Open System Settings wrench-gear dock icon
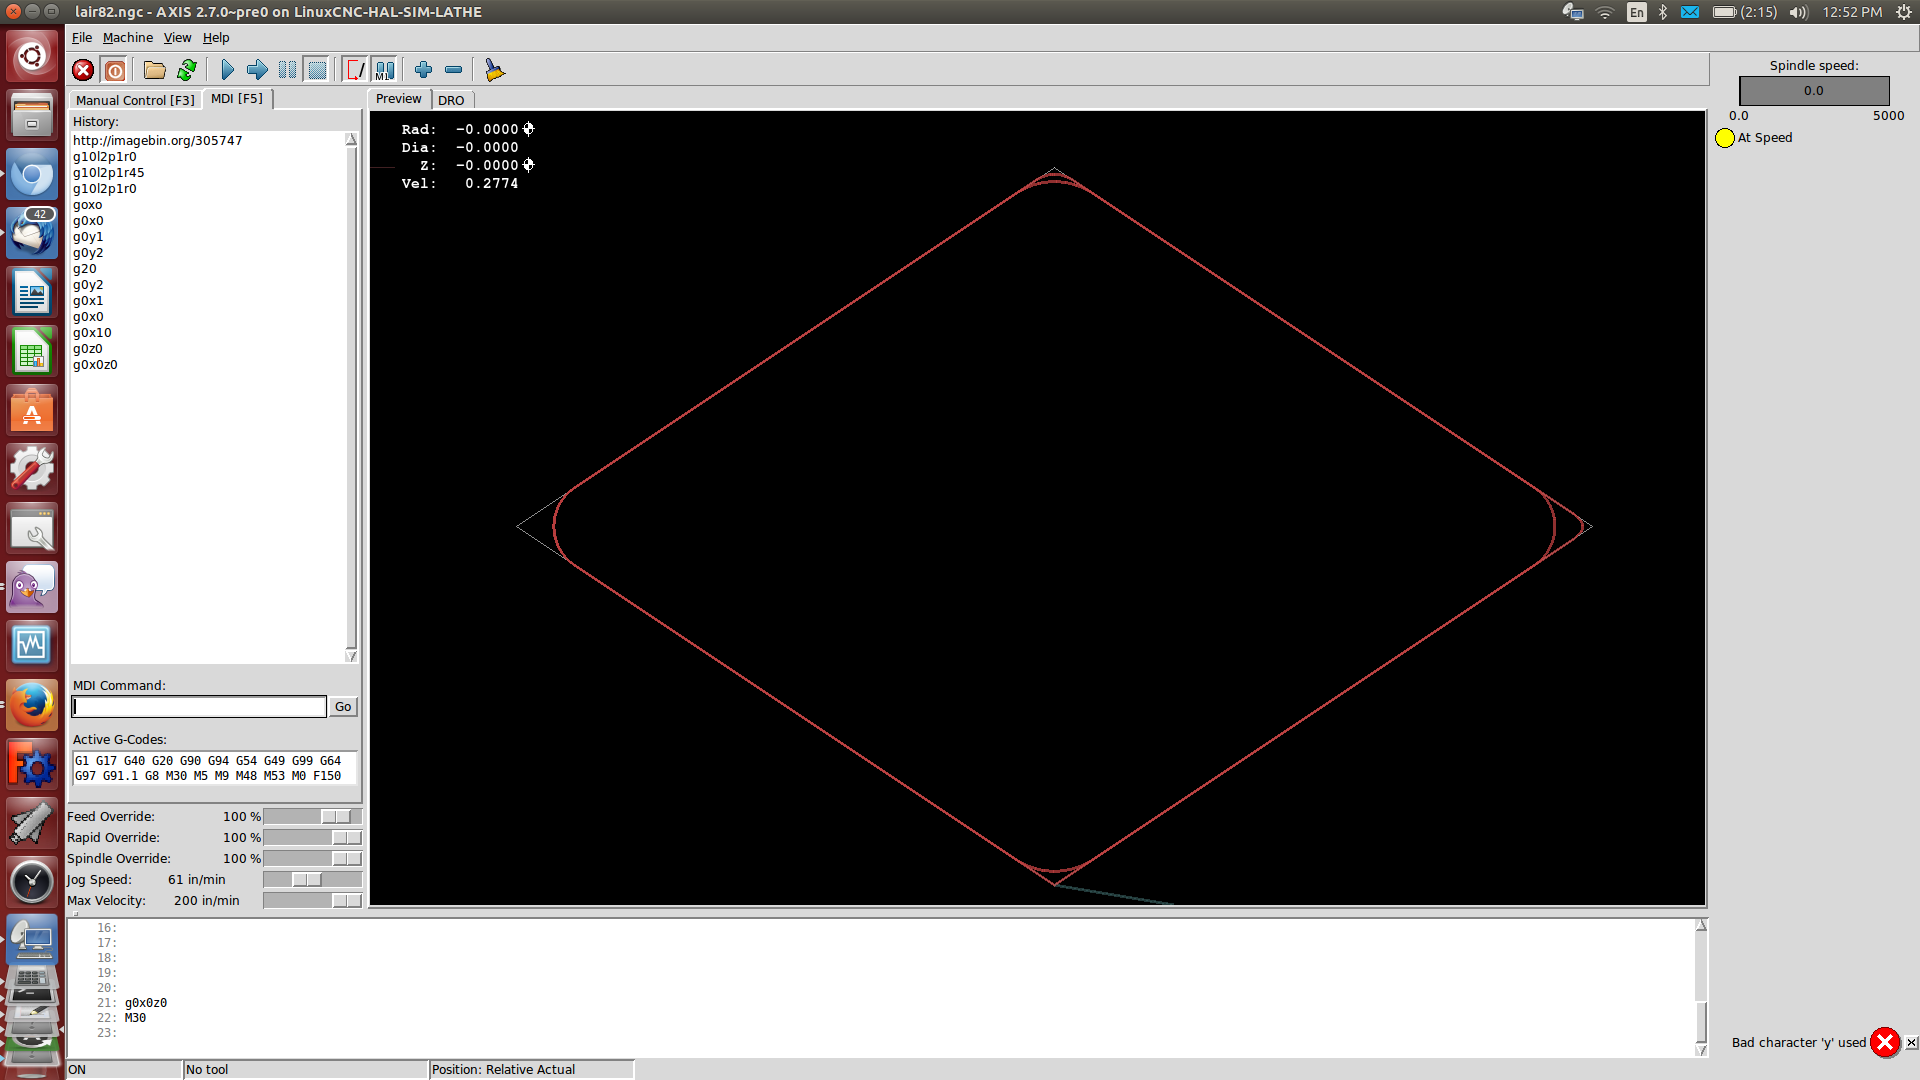Viewport: 1920px width, 1080px height. coord(32,470)
